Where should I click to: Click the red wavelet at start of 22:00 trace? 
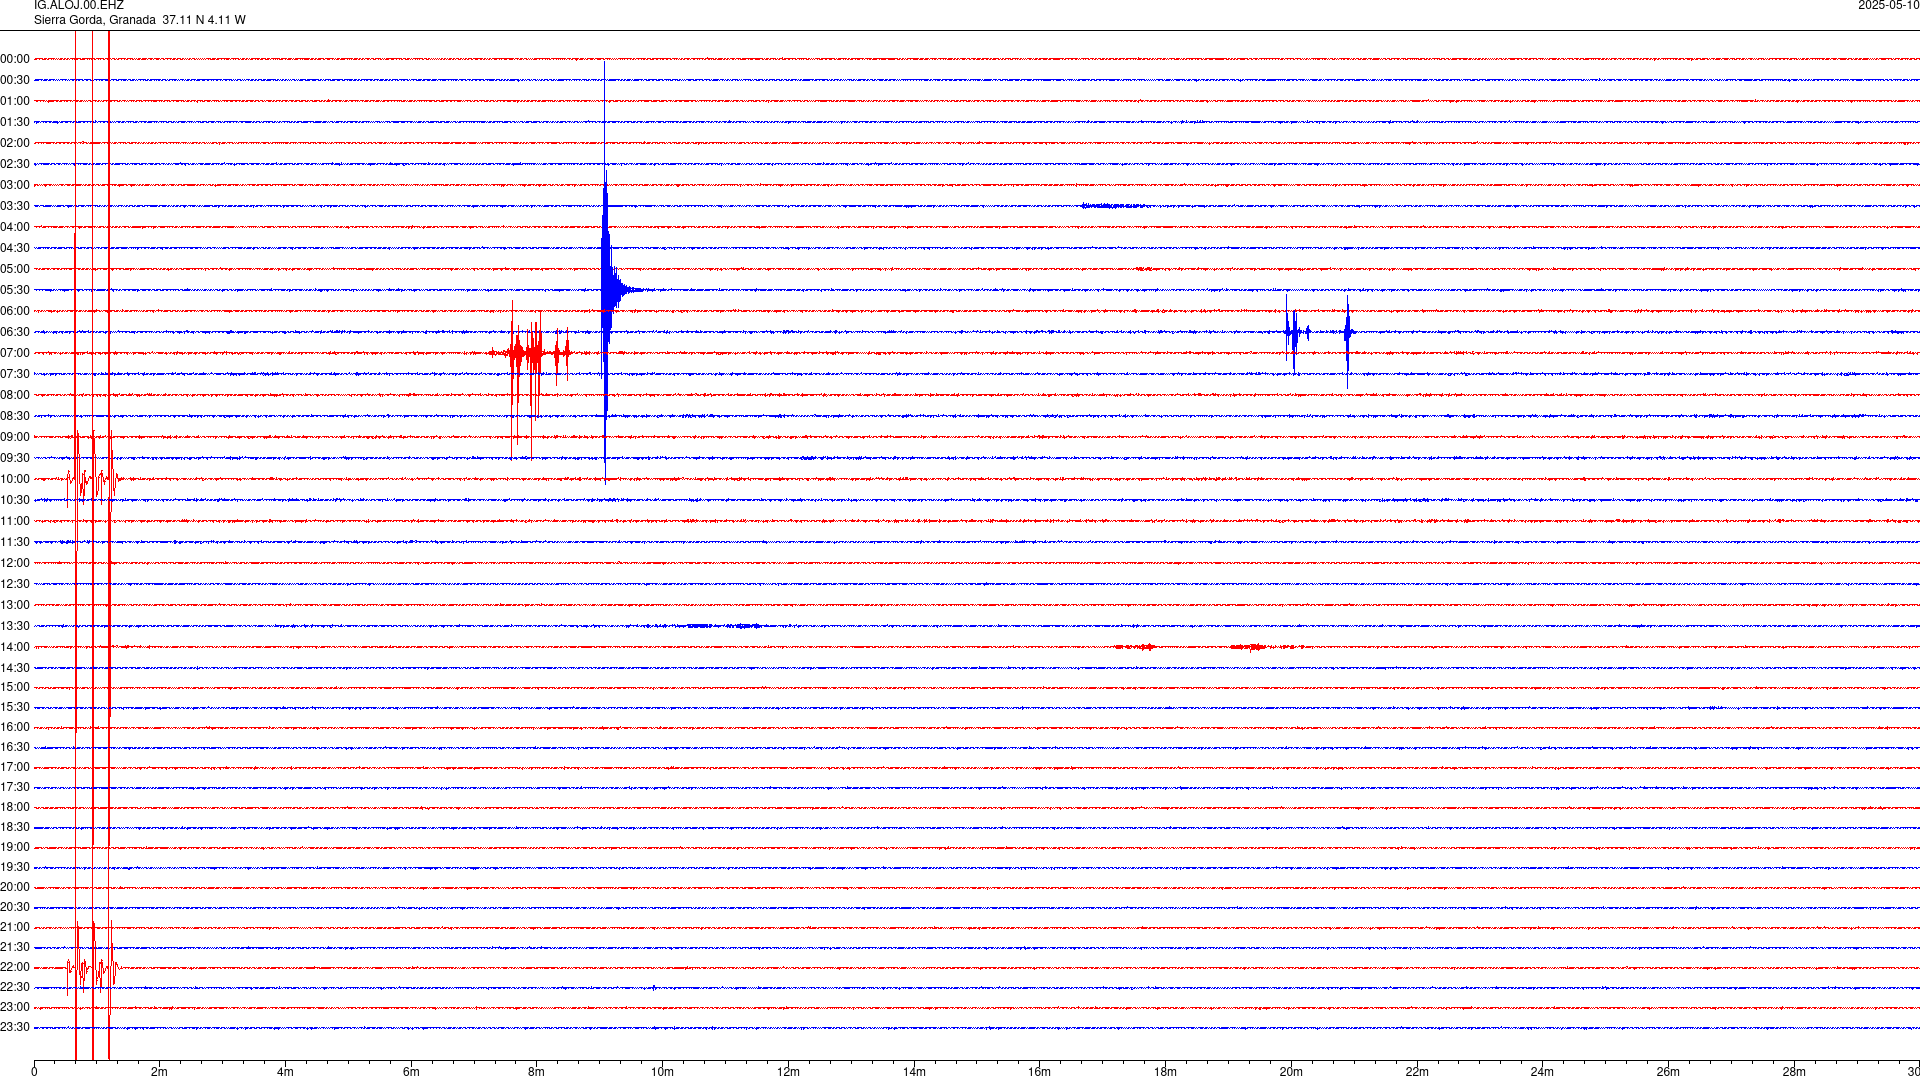coord(93,967)
